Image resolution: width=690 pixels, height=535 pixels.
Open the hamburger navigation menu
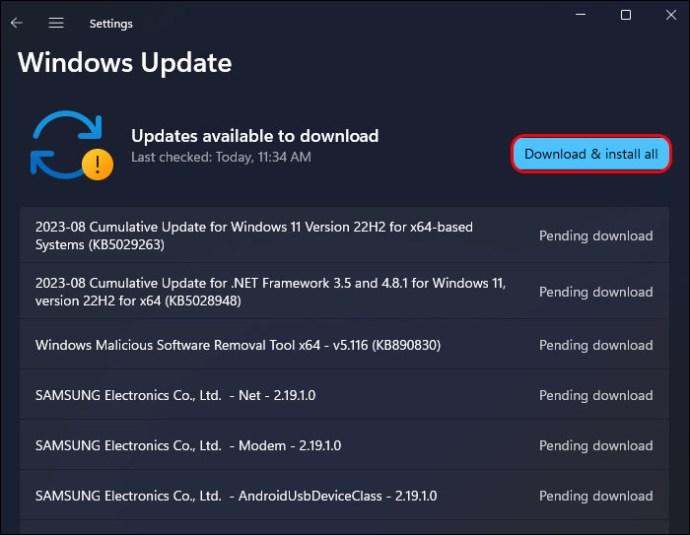(56, 23)
